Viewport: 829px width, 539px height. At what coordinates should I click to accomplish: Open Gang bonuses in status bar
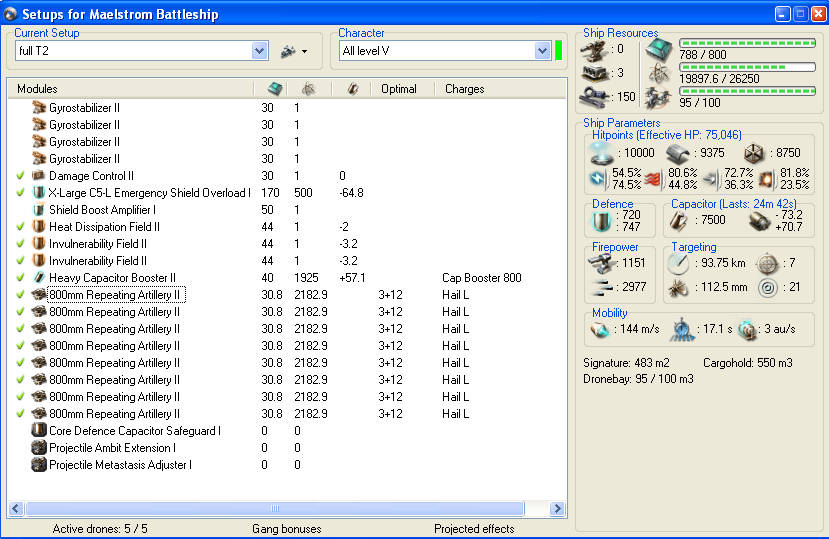coord(287,529)
